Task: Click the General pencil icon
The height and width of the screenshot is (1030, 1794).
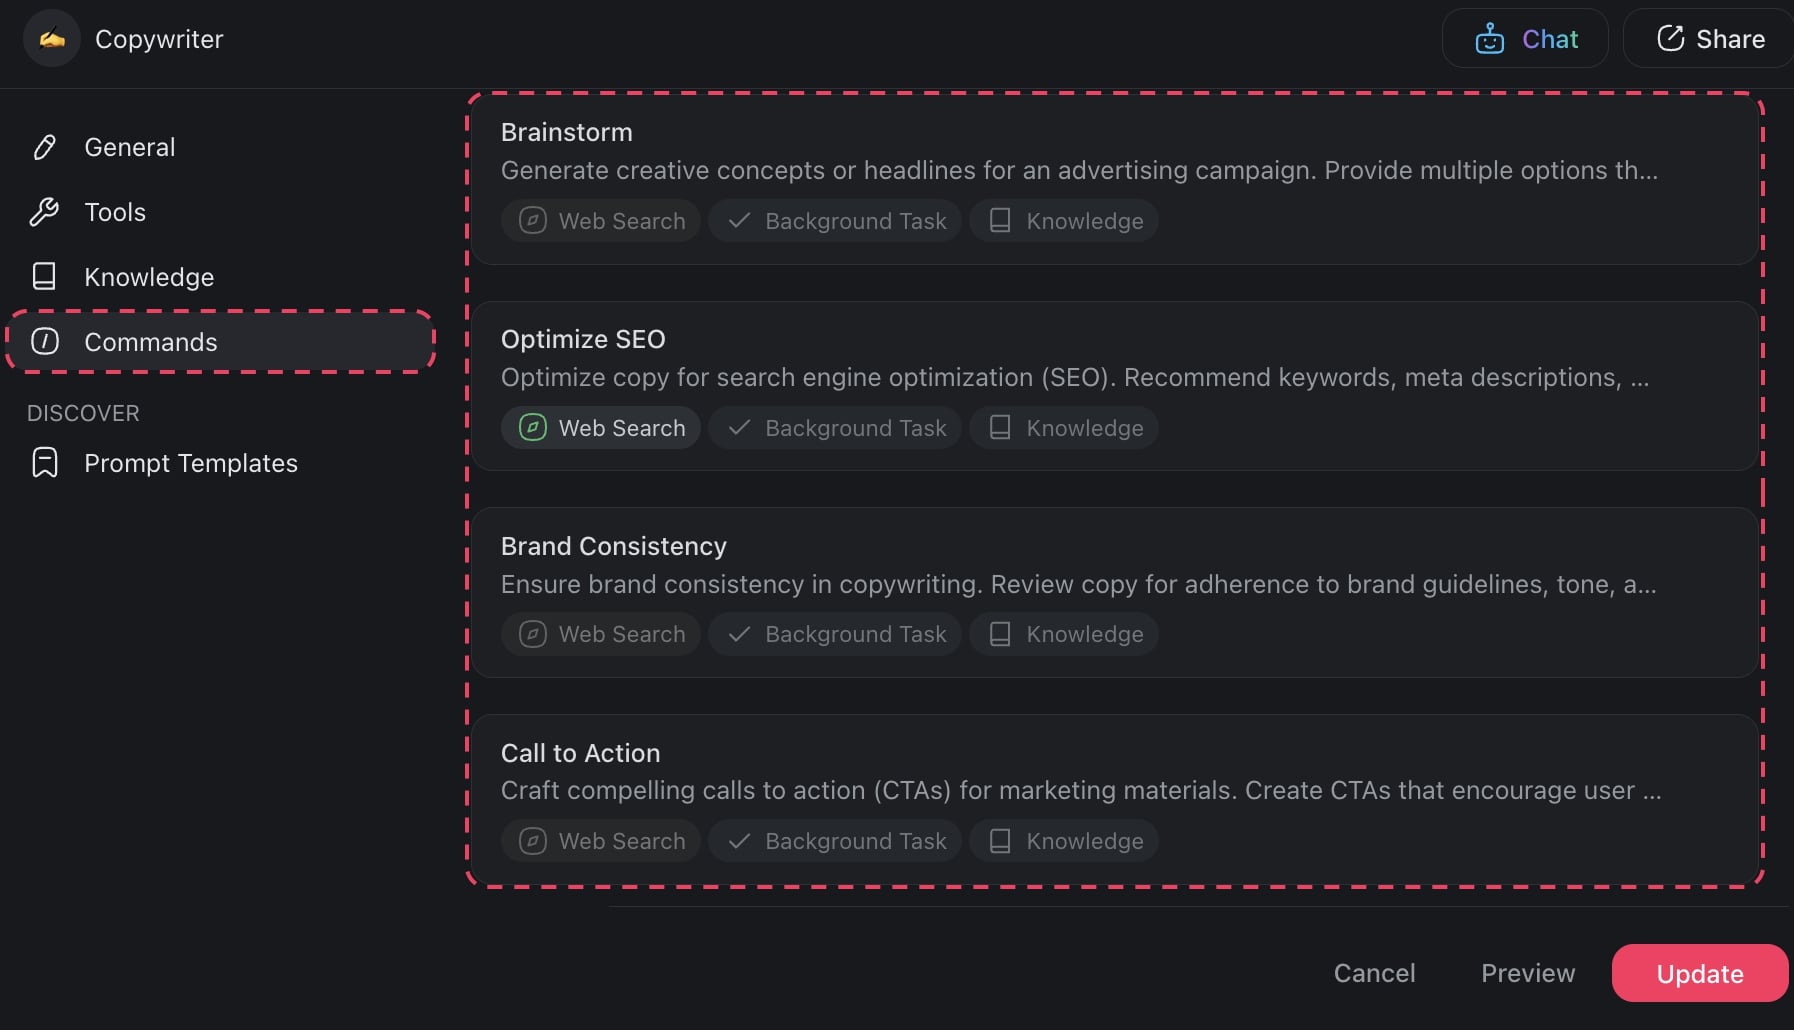Action: point(45,147)
